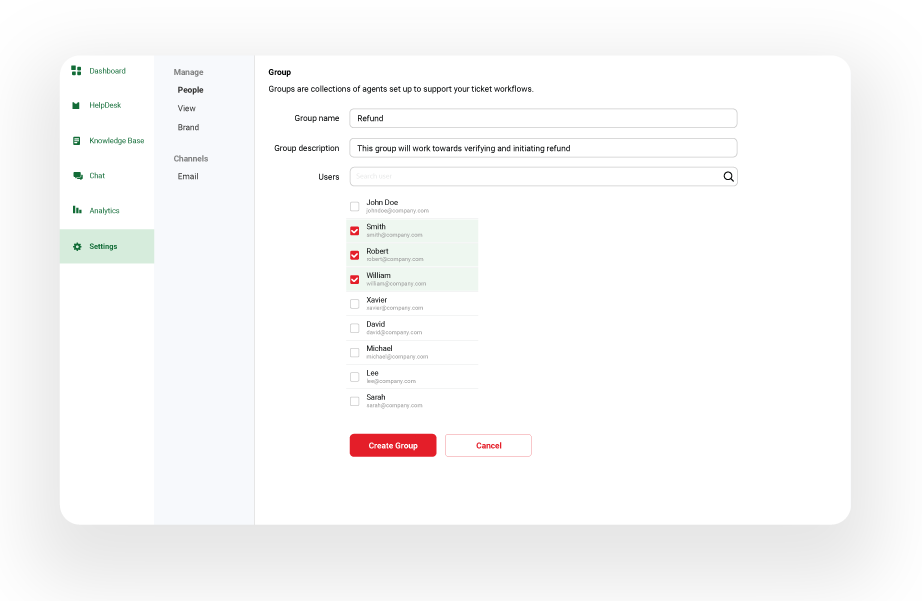Screen dimensions: 922x601
Task: Click the Cancel button
Action: pyautogui.click(x=488, y=445)
